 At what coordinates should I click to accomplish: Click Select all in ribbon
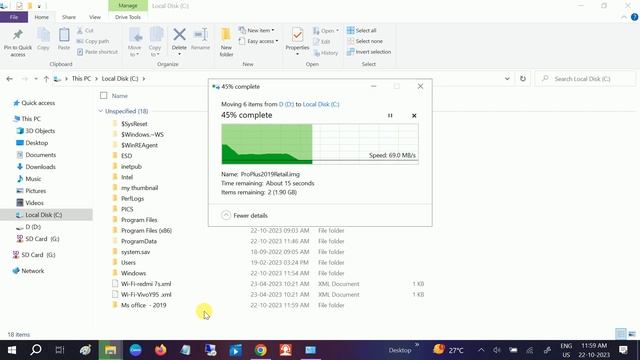tap(362, 31)
